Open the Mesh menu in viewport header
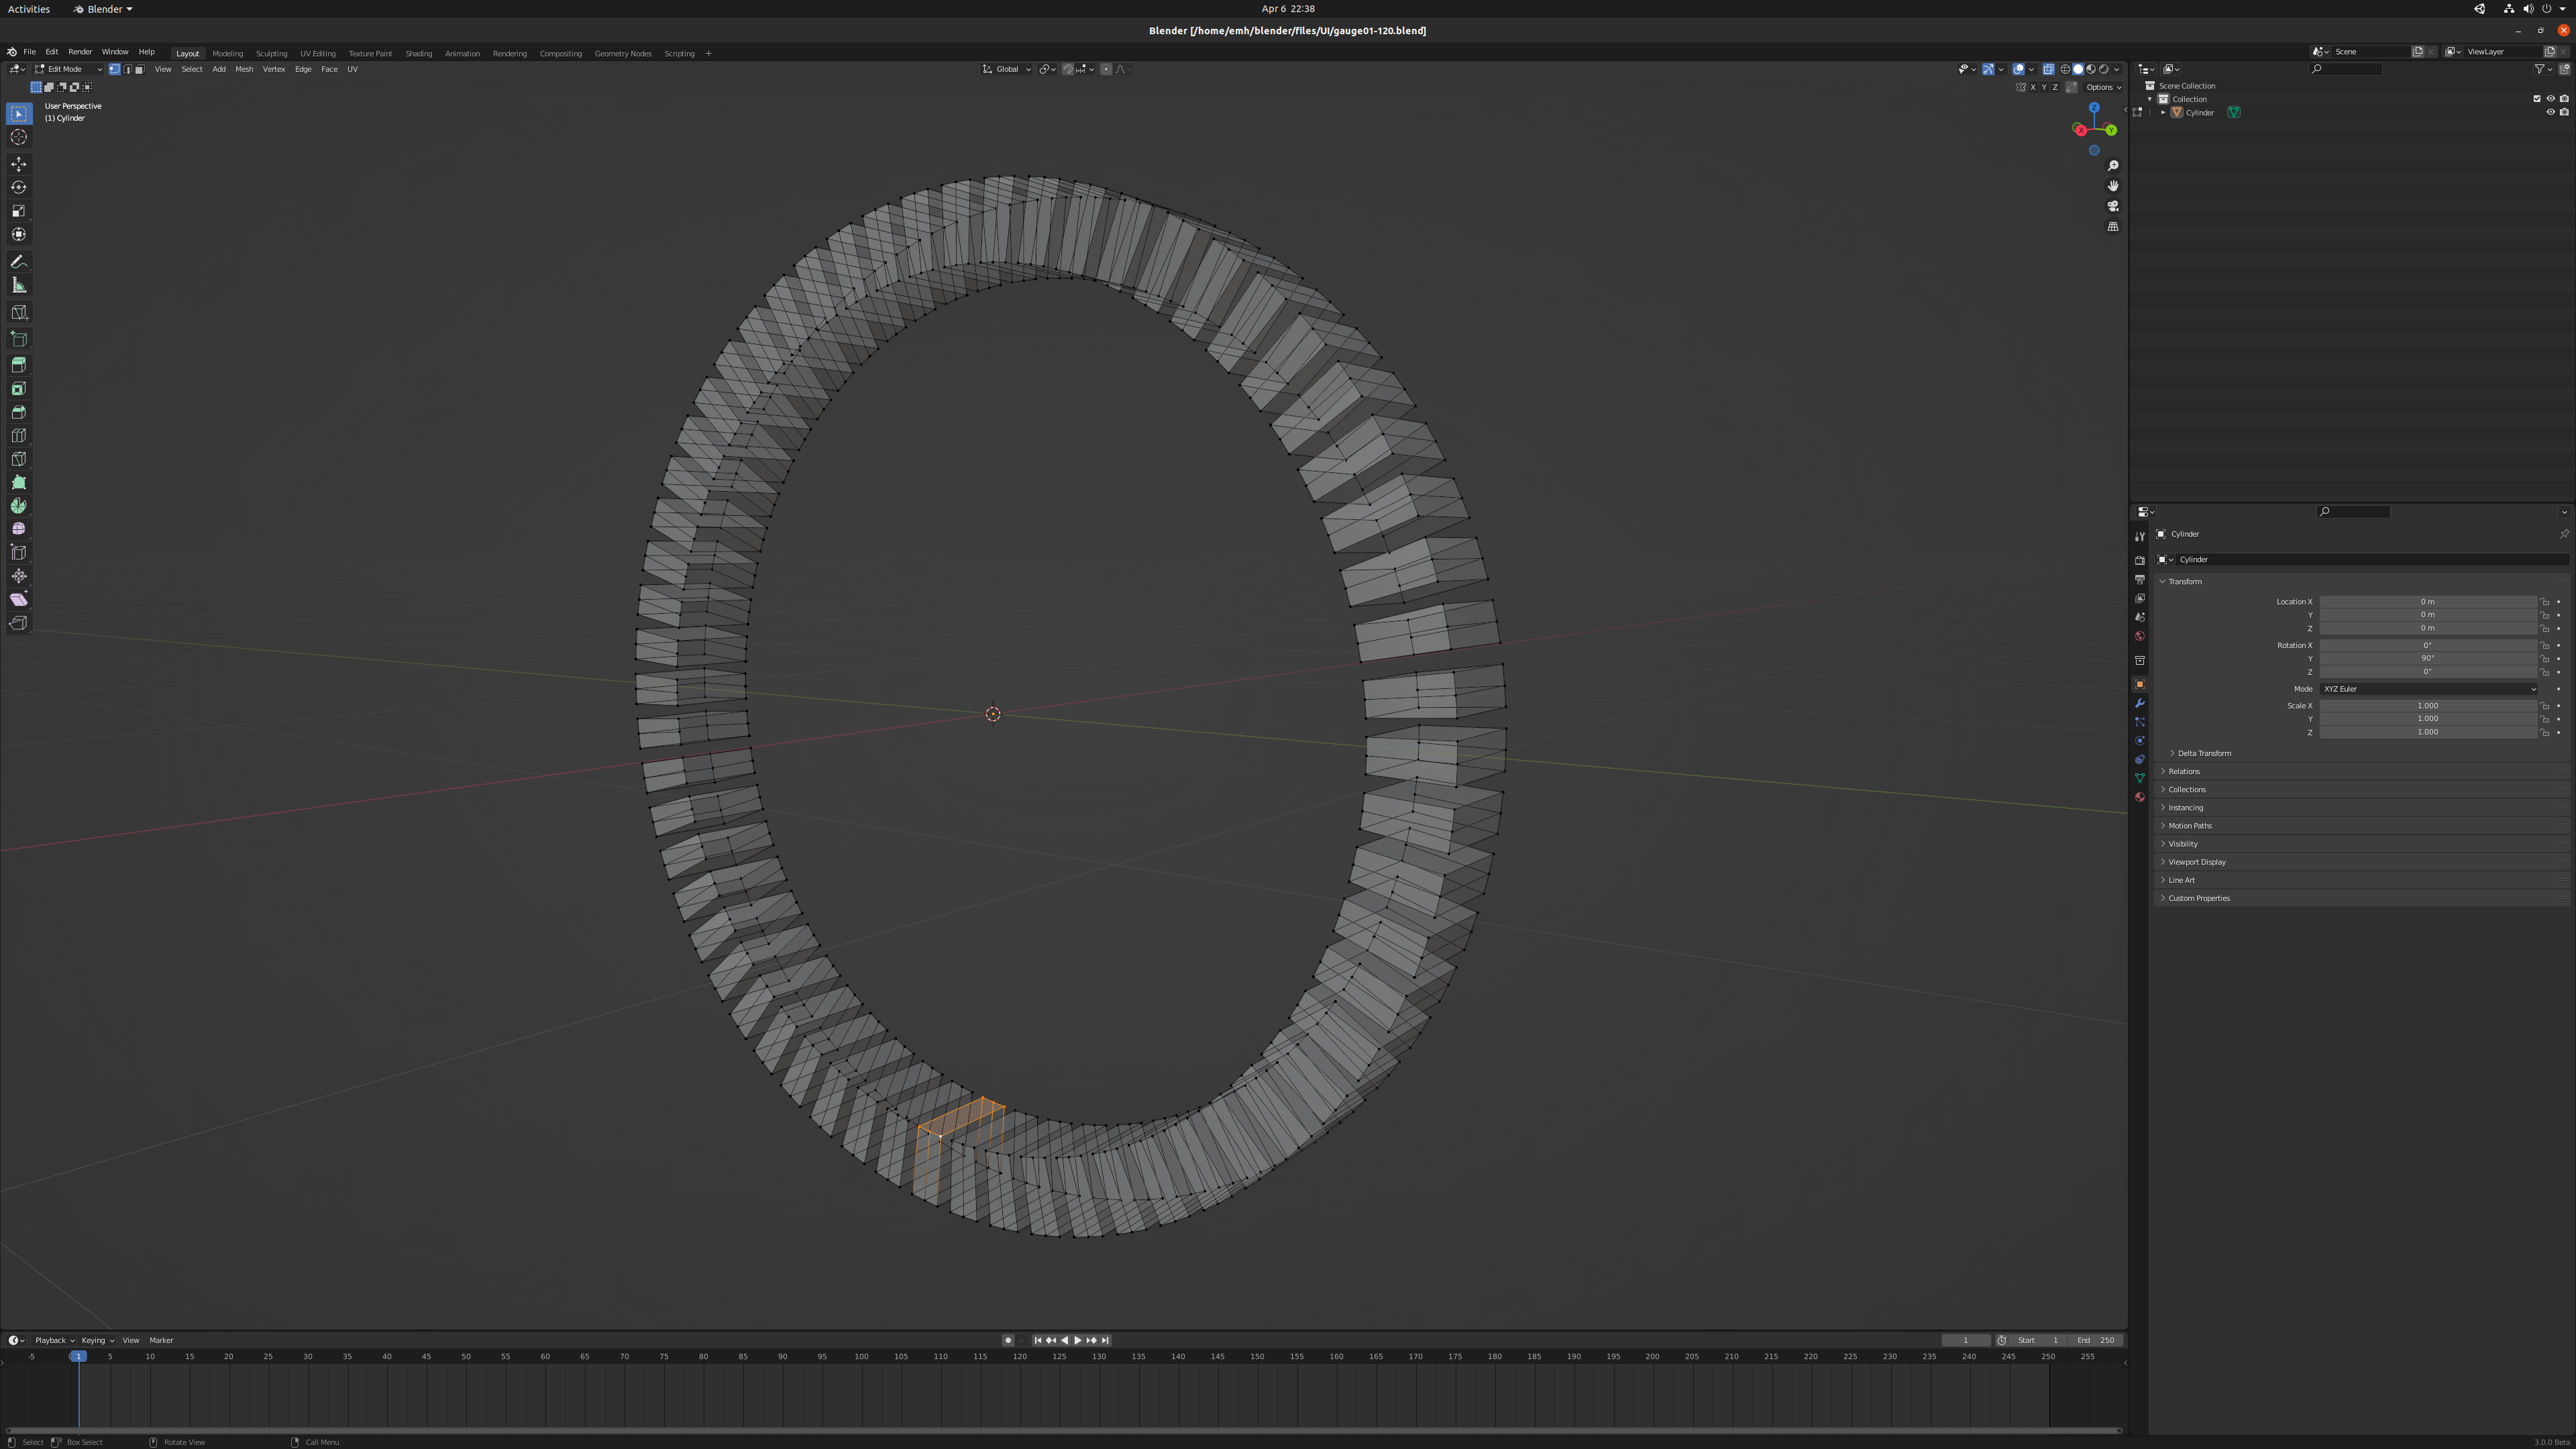Screen dimensions: 2576x1449 click(244, 69)
